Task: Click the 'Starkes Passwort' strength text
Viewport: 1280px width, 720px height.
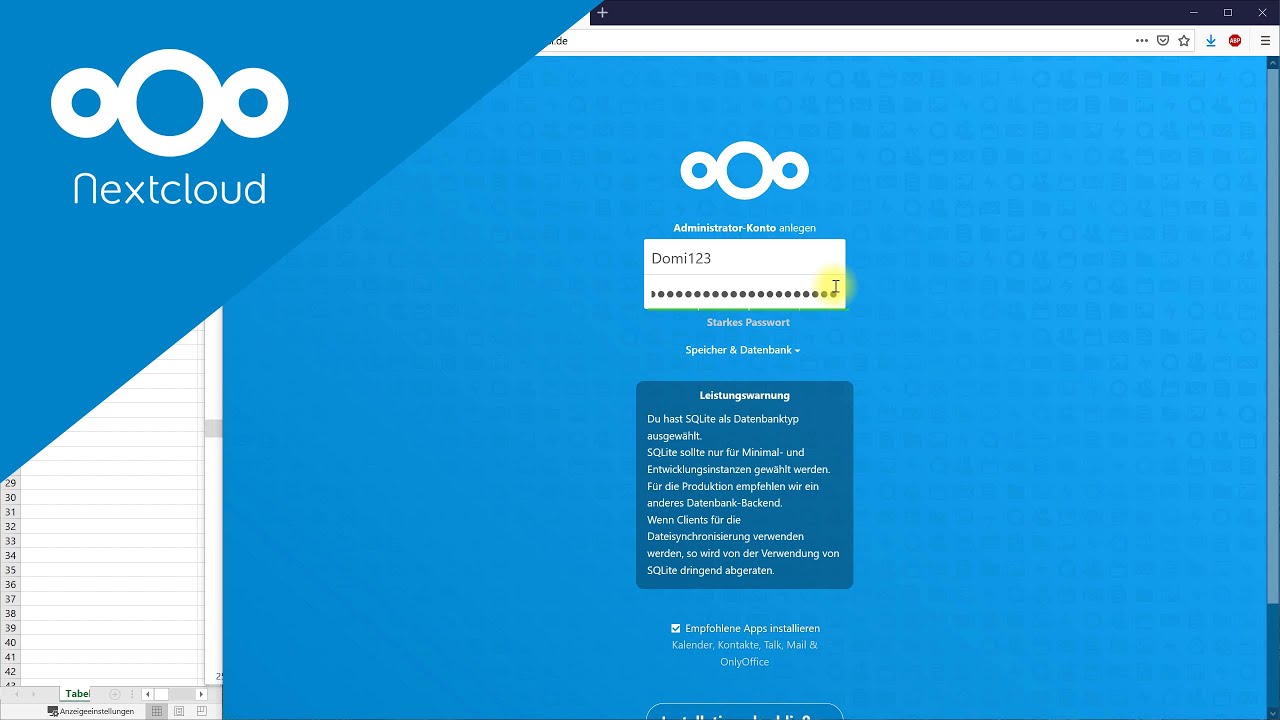Action: point(748,322)
